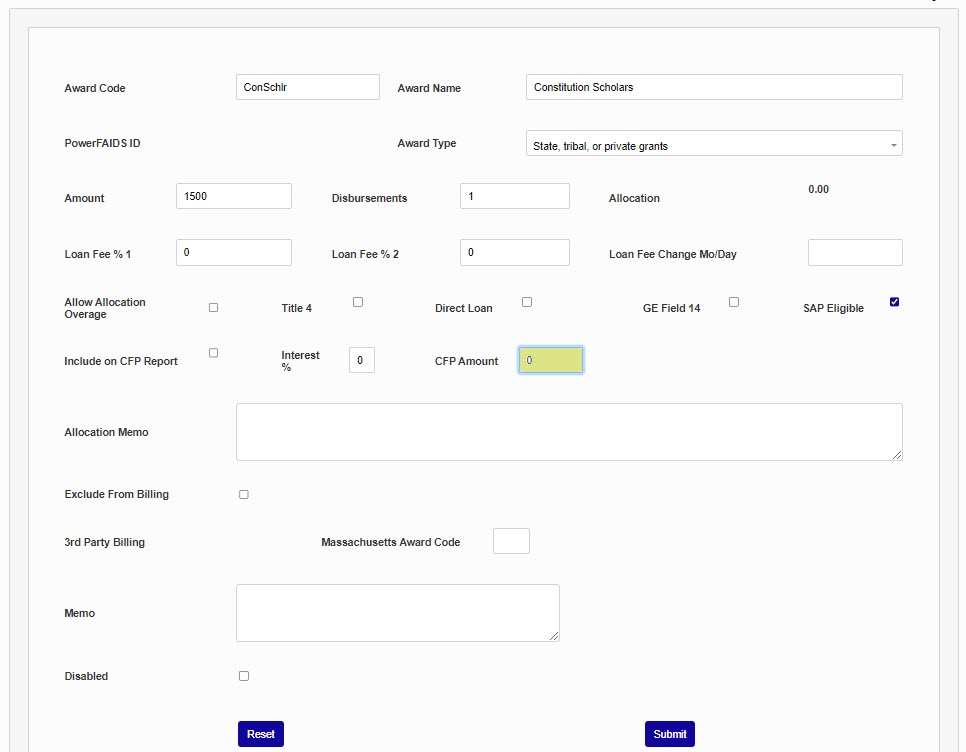
Task: Click the Allocation Memo text area
Action: tap(568, 432)
